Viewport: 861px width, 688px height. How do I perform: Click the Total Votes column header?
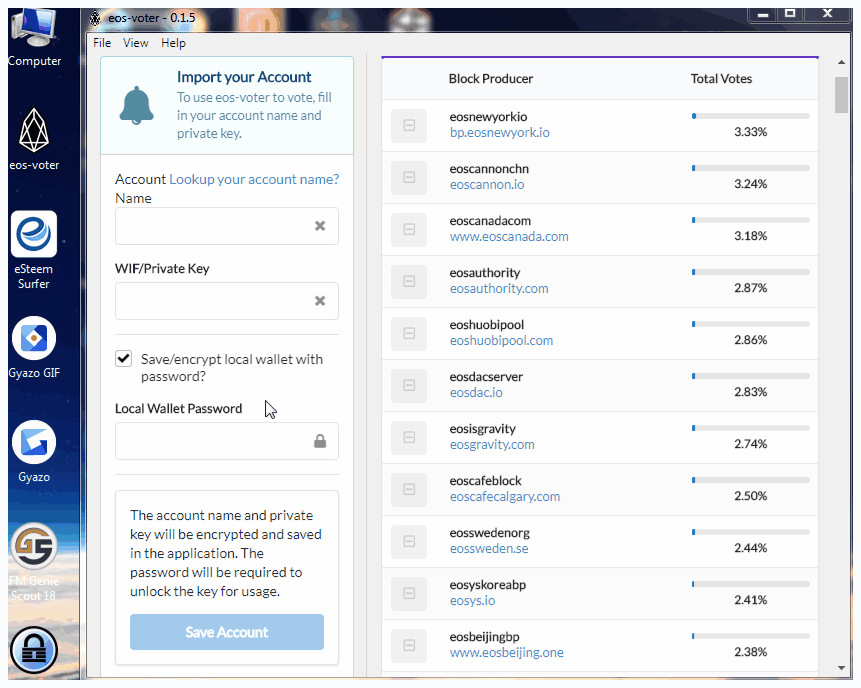pyautogui.click(x=722, y=79)
